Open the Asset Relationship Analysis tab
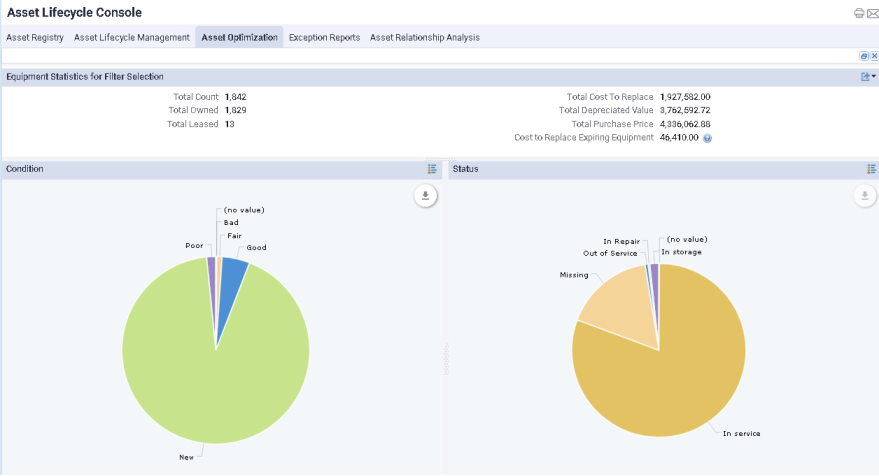879x476 pixels. click(x=424, y=38)
